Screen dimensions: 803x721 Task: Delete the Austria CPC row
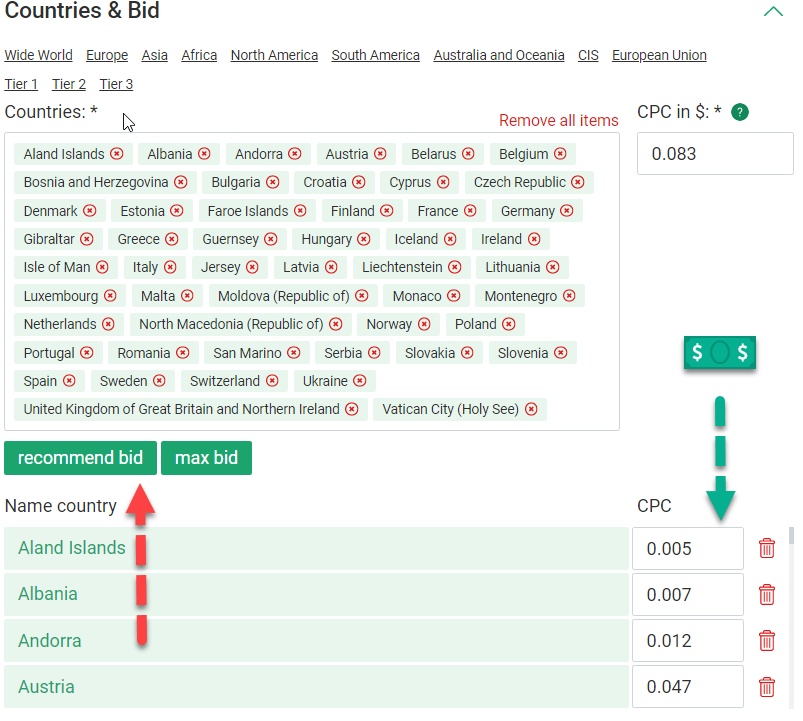[x=767, y=687]
